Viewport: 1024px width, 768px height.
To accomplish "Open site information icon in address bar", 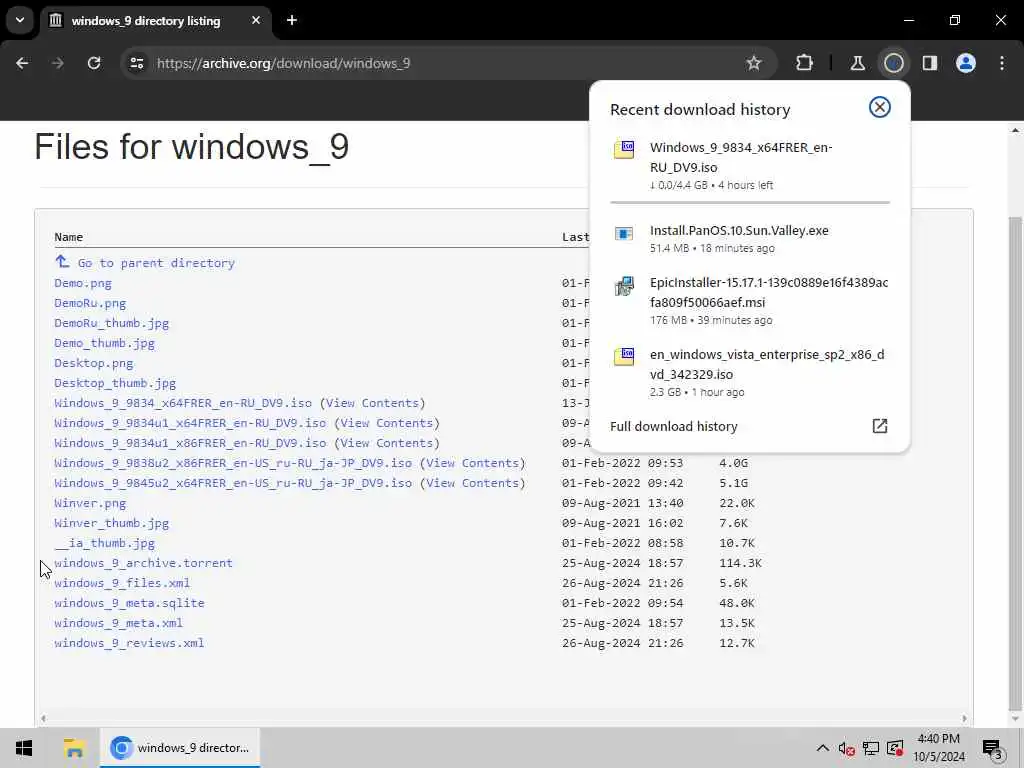I will (x=136, y=63).
